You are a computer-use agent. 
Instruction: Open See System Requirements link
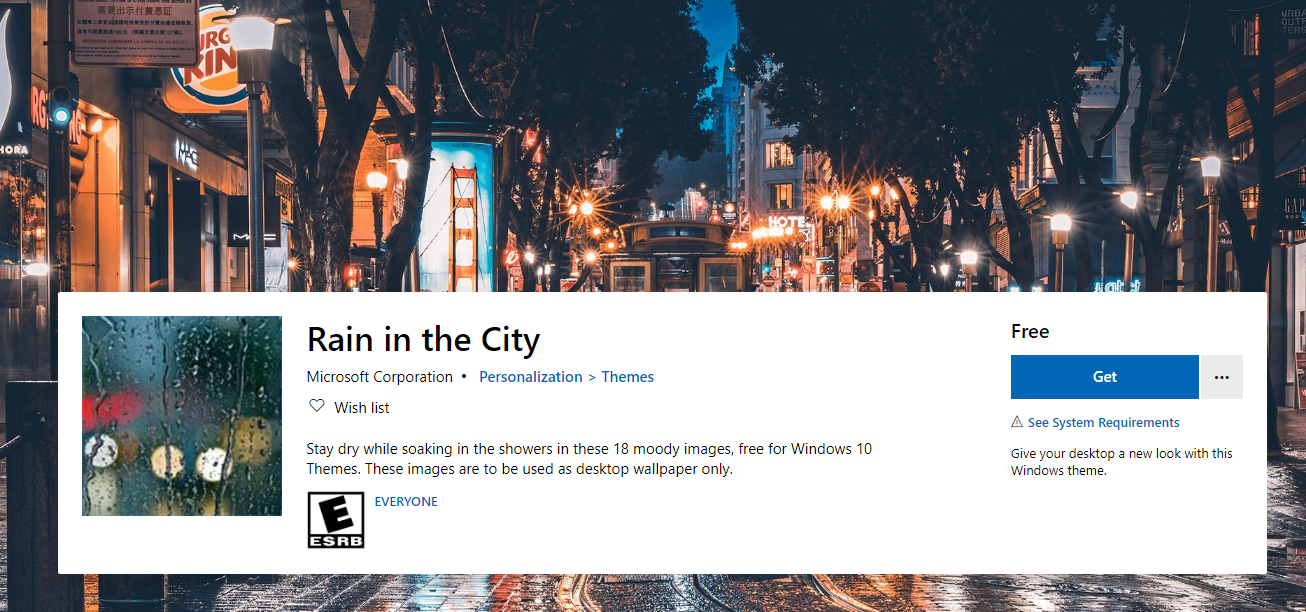click(x=1104, y=423)
